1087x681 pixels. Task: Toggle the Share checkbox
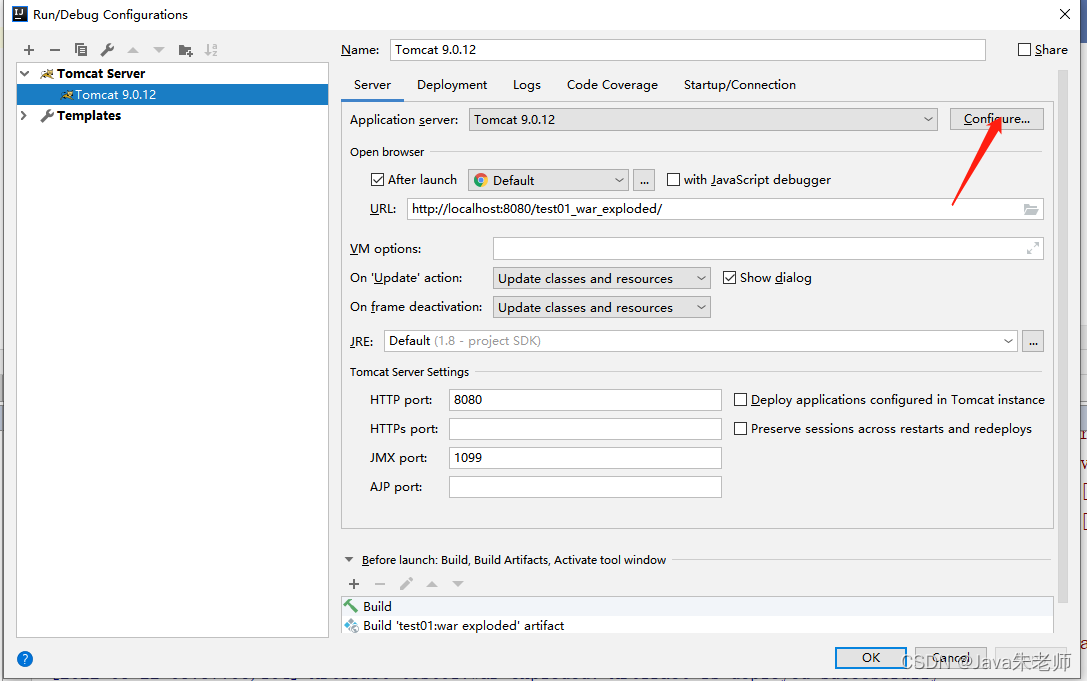coord(1024,50)
